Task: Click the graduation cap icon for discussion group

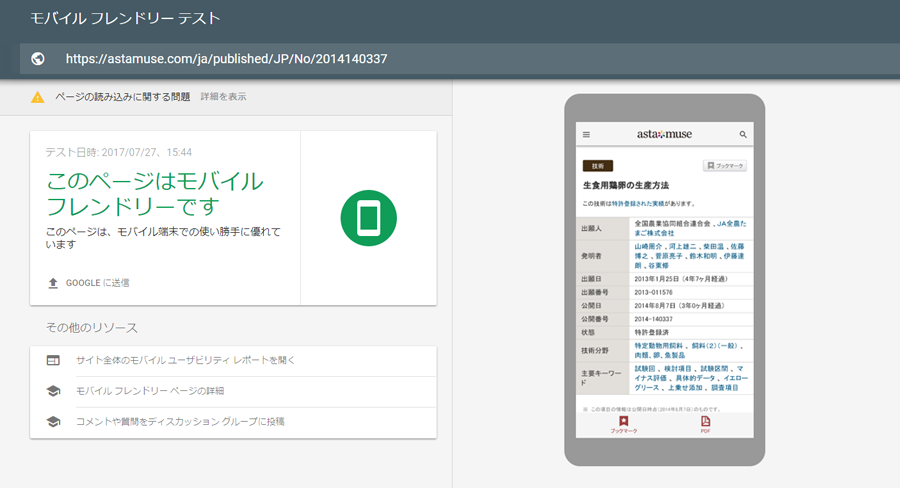Action: coord(53,421)
